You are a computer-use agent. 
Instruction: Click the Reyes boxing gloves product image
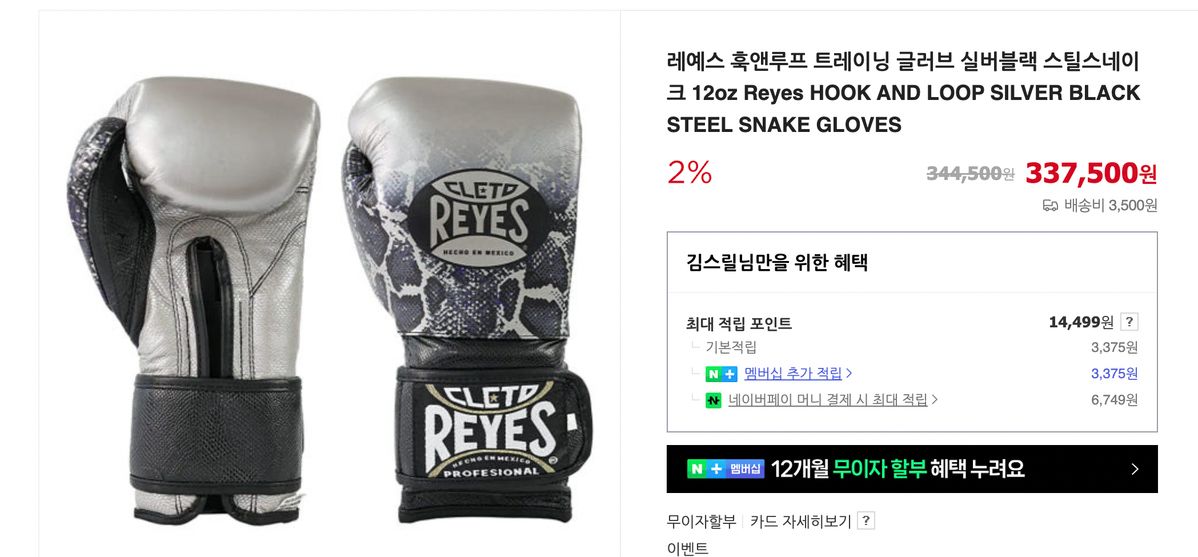[x=329, y=300]
